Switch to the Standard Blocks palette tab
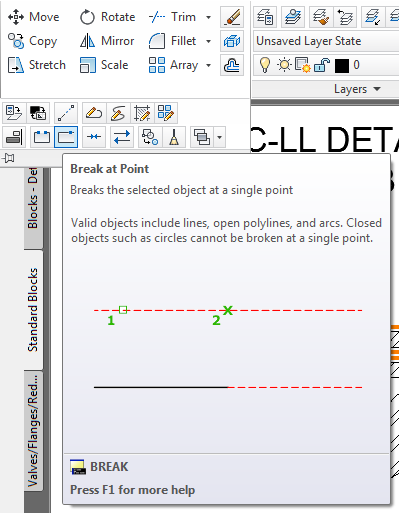The width and height of the screenshot is (399, 513). tap(33, 310)
